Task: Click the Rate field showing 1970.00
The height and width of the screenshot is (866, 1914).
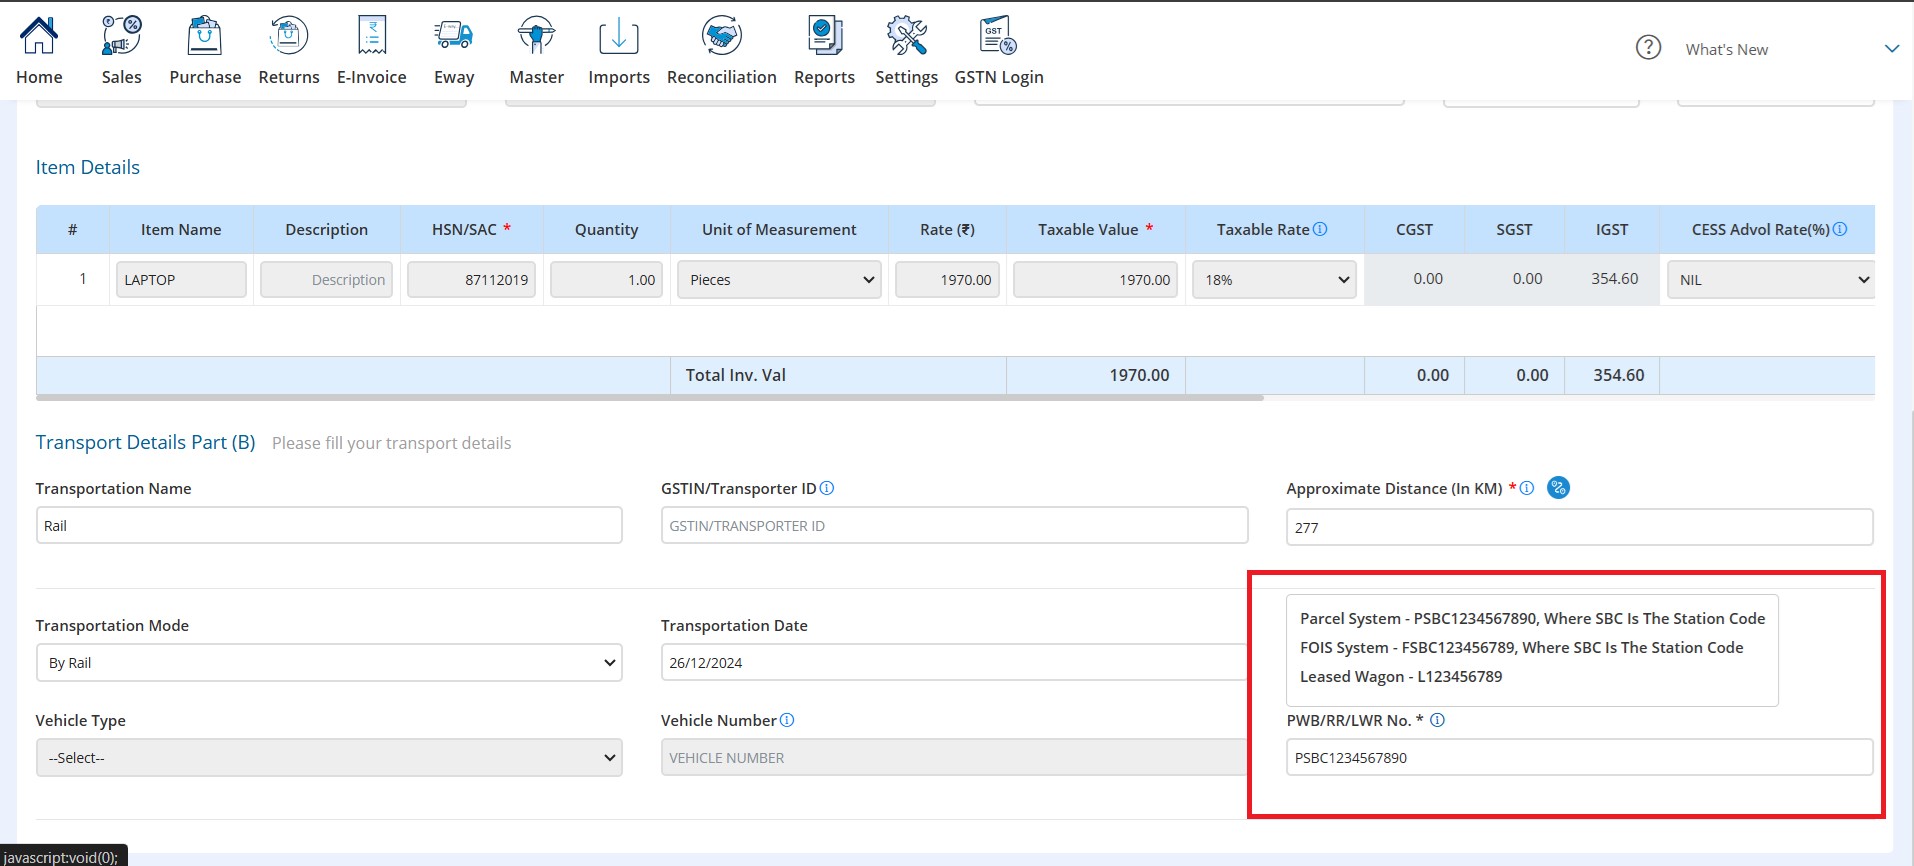Action: coord(947,280)
